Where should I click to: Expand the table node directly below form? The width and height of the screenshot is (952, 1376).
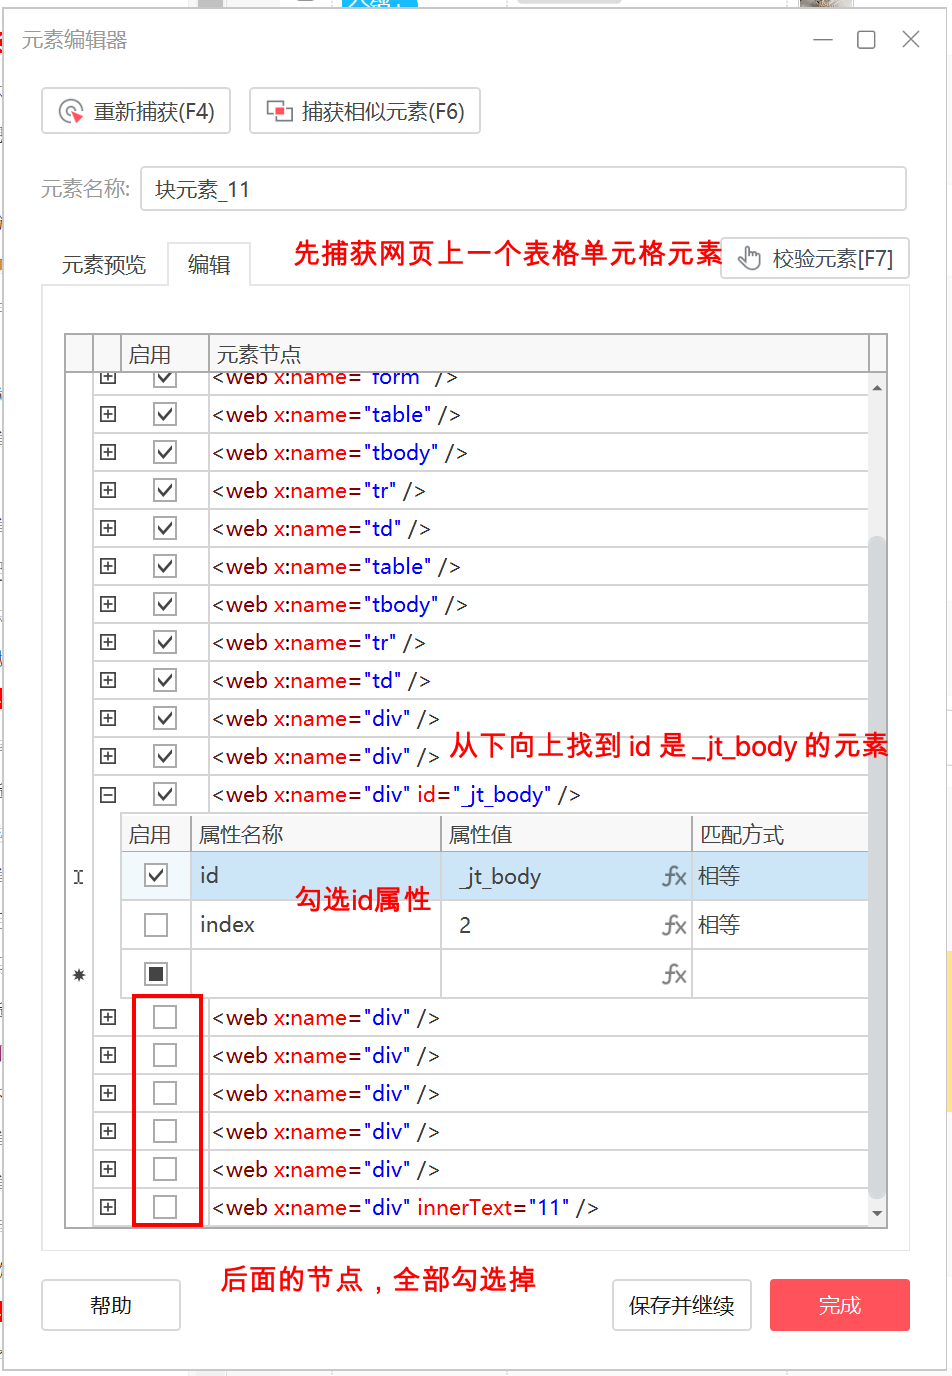108,414
